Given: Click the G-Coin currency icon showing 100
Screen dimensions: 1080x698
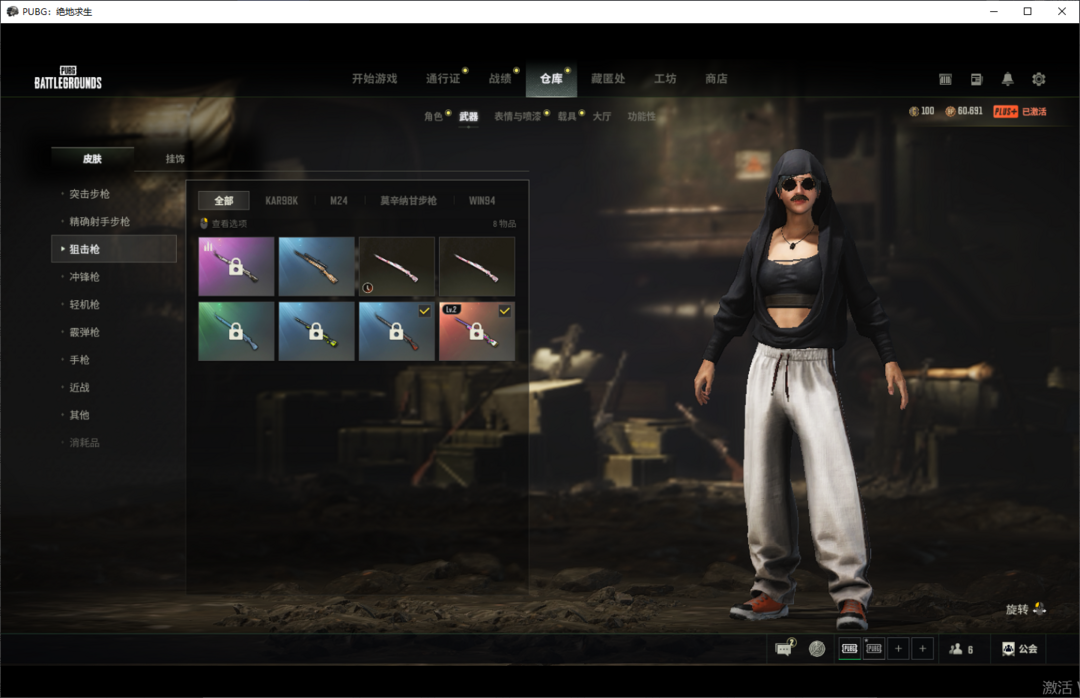Looking at the screenshot, I should [914, 112].
